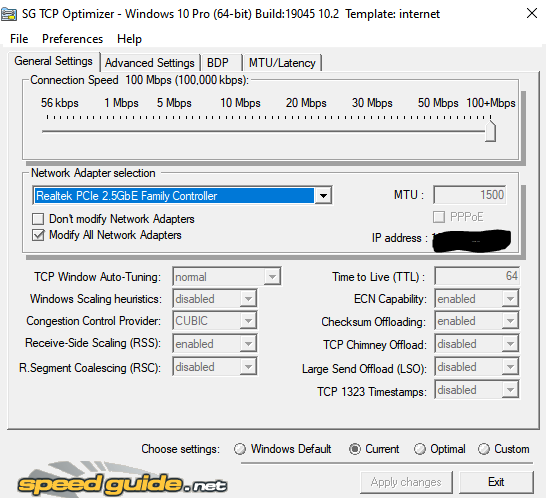Switch to the MTU/Latency tab

point(282,63)
